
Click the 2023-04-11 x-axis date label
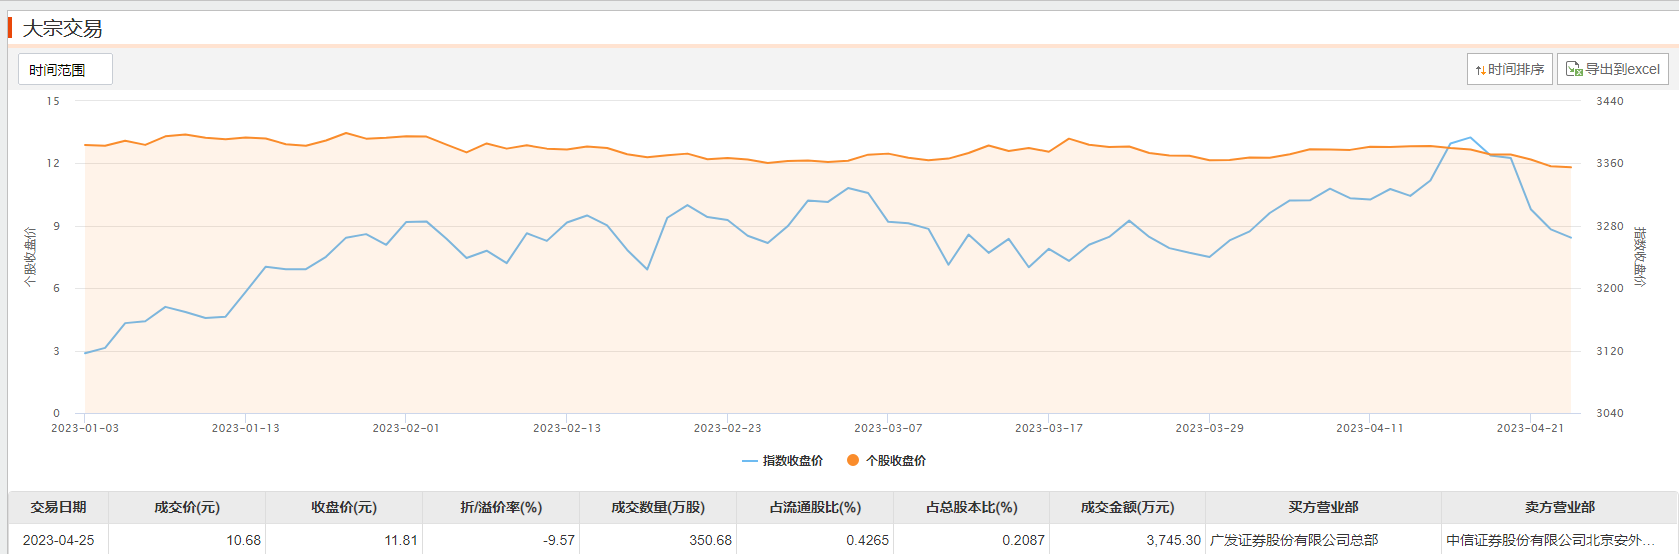[1370, 428]
